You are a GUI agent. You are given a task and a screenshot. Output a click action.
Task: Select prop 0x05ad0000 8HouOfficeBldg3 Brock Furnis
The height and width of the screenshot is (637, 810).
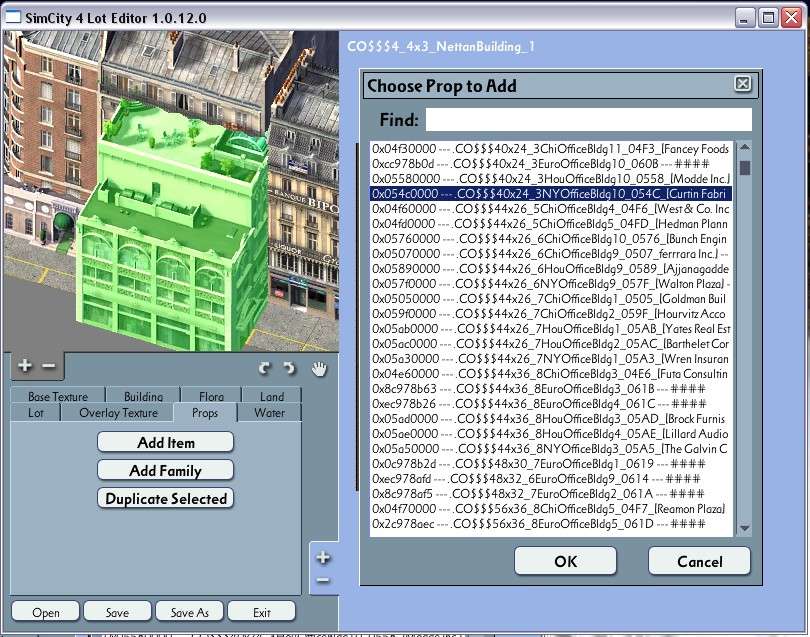551,418
